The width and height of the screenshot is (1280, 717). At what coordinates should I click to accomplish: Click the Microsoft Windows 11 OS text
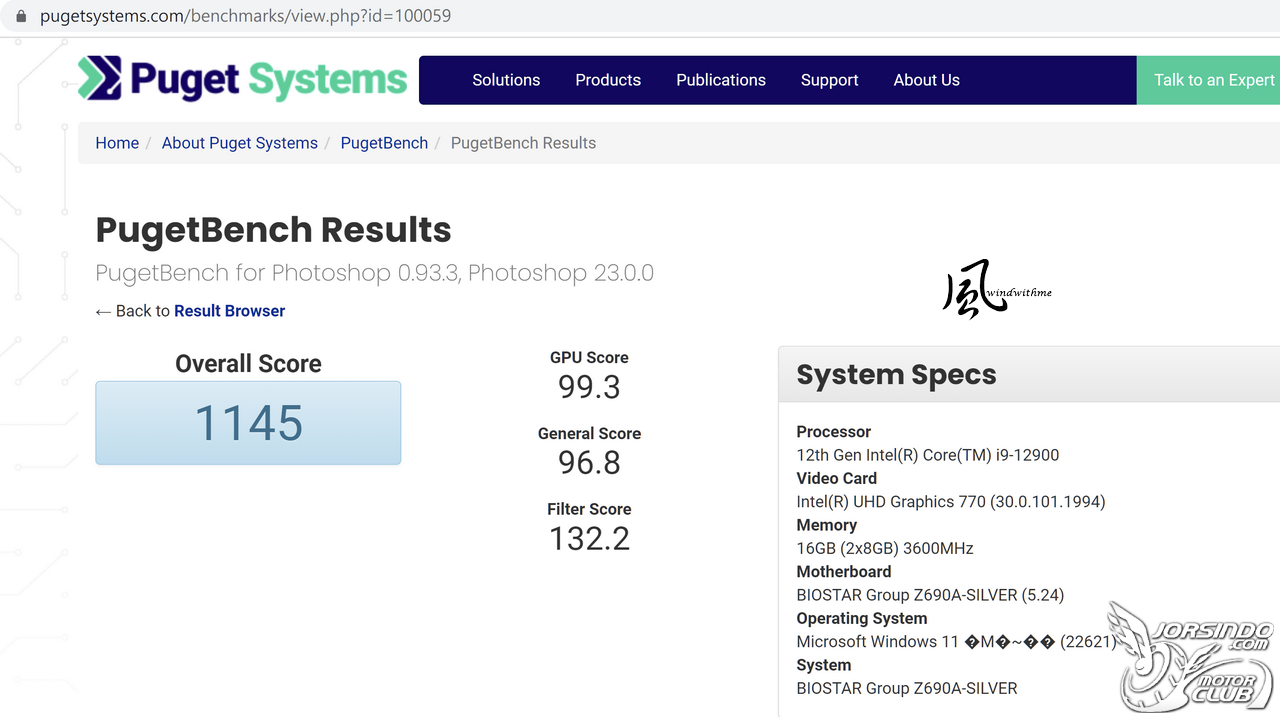point(956,642)
